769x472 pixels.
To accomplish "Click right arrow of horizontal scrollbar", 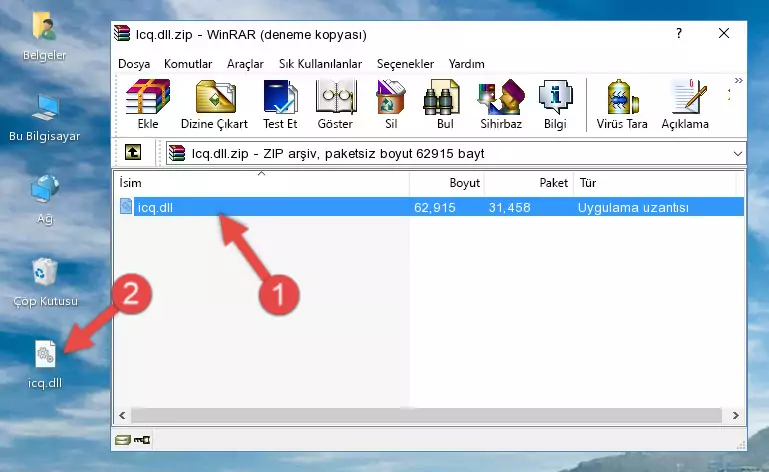I will [736, 416].
